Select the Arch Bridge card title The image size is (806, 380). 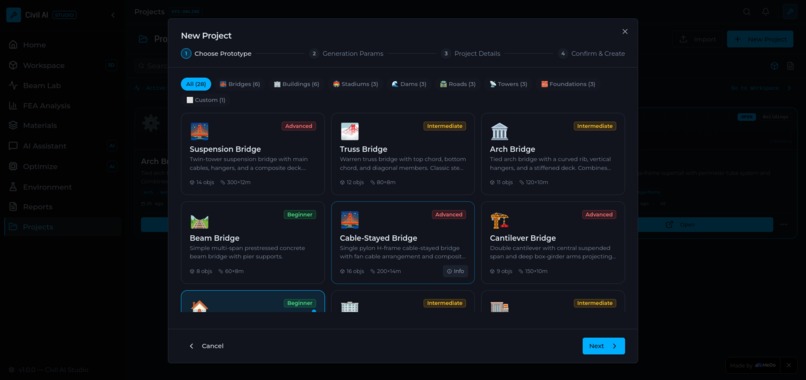pyautogui.click(x=512, y=149)
